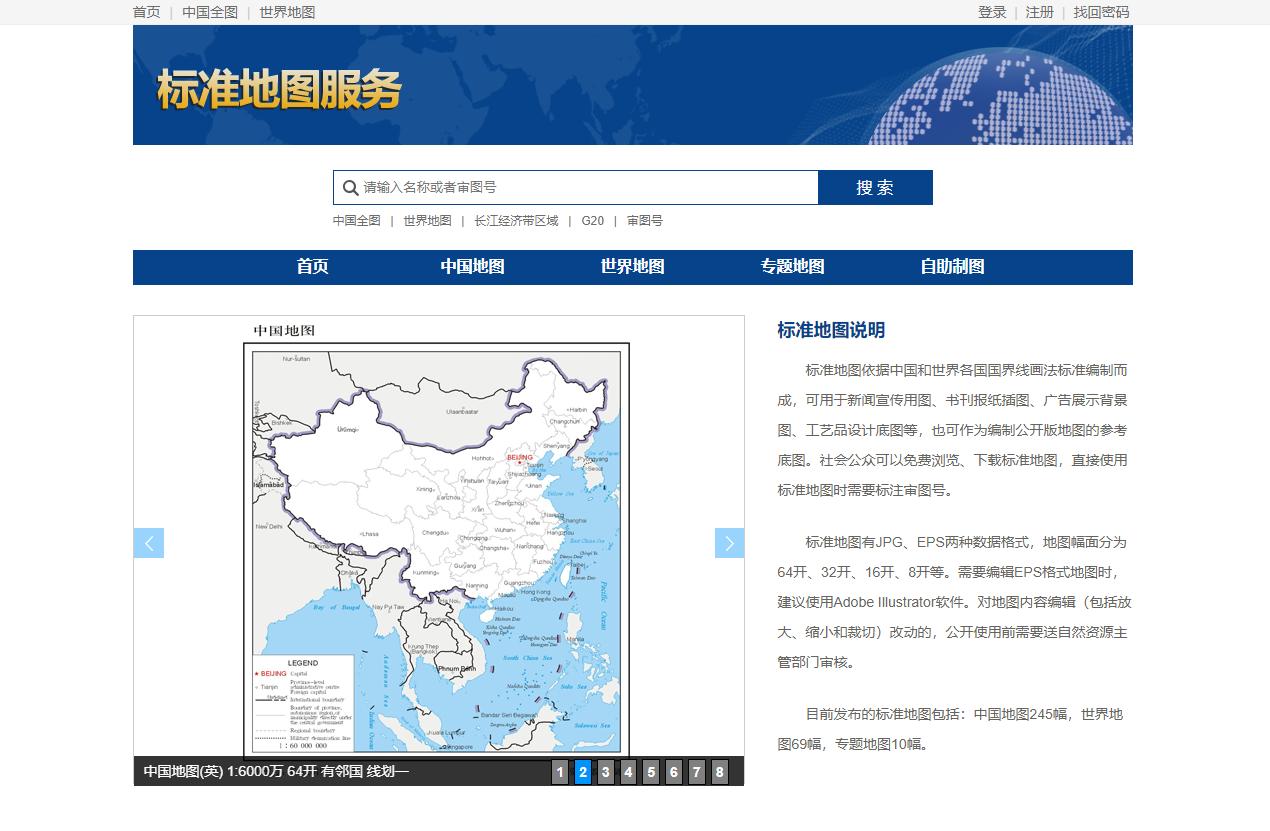
Task: Click the right carousel arrow
Action: pyautogui.click(x=729, y=542)
